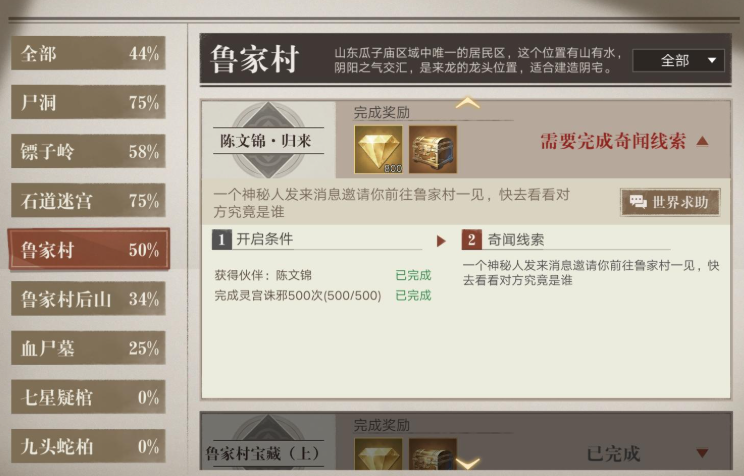Click the arrow between 开启条件 and 奇闻线索
The image size is (744, 476).
pos(441,241)
